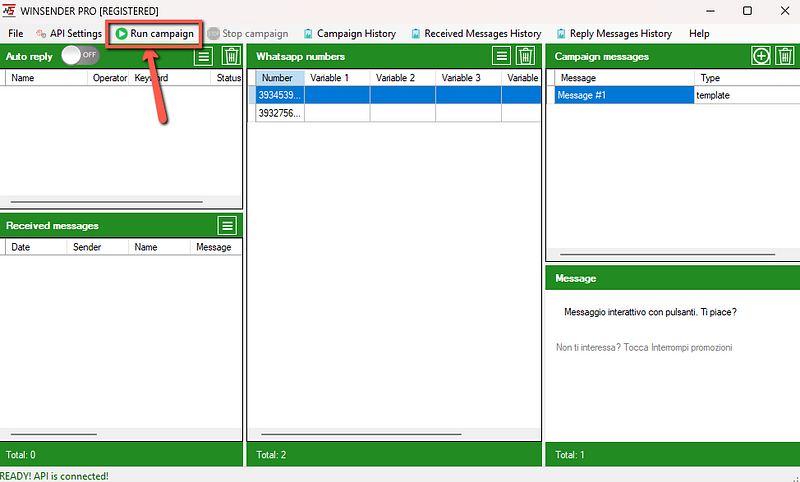Open Whatsapp numbers list menu icon
800x482 pixels.
pos(502,56)
